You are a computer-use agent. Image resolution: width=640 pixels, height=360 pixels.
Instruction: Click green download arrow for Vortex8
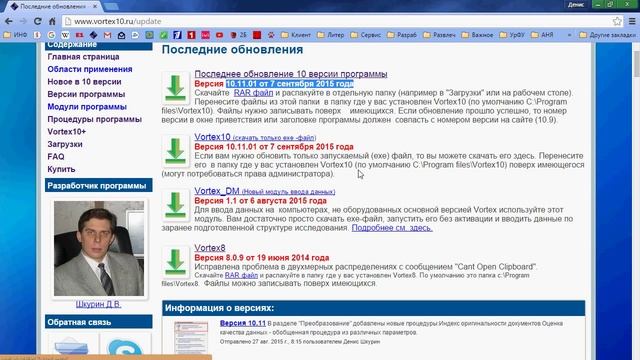tap(176, 262)
